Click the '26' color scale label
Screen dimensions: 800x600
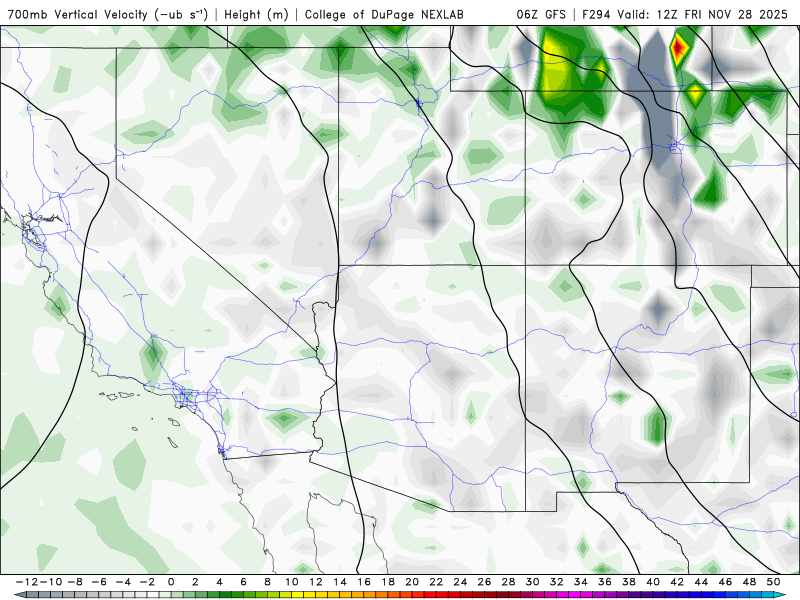point(484,582)
